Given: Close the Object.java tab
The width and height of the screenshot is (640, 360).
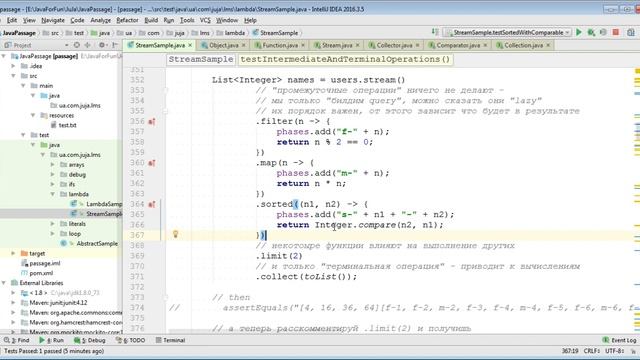Looking at the screenshot, I should click(x=244, y=45).
